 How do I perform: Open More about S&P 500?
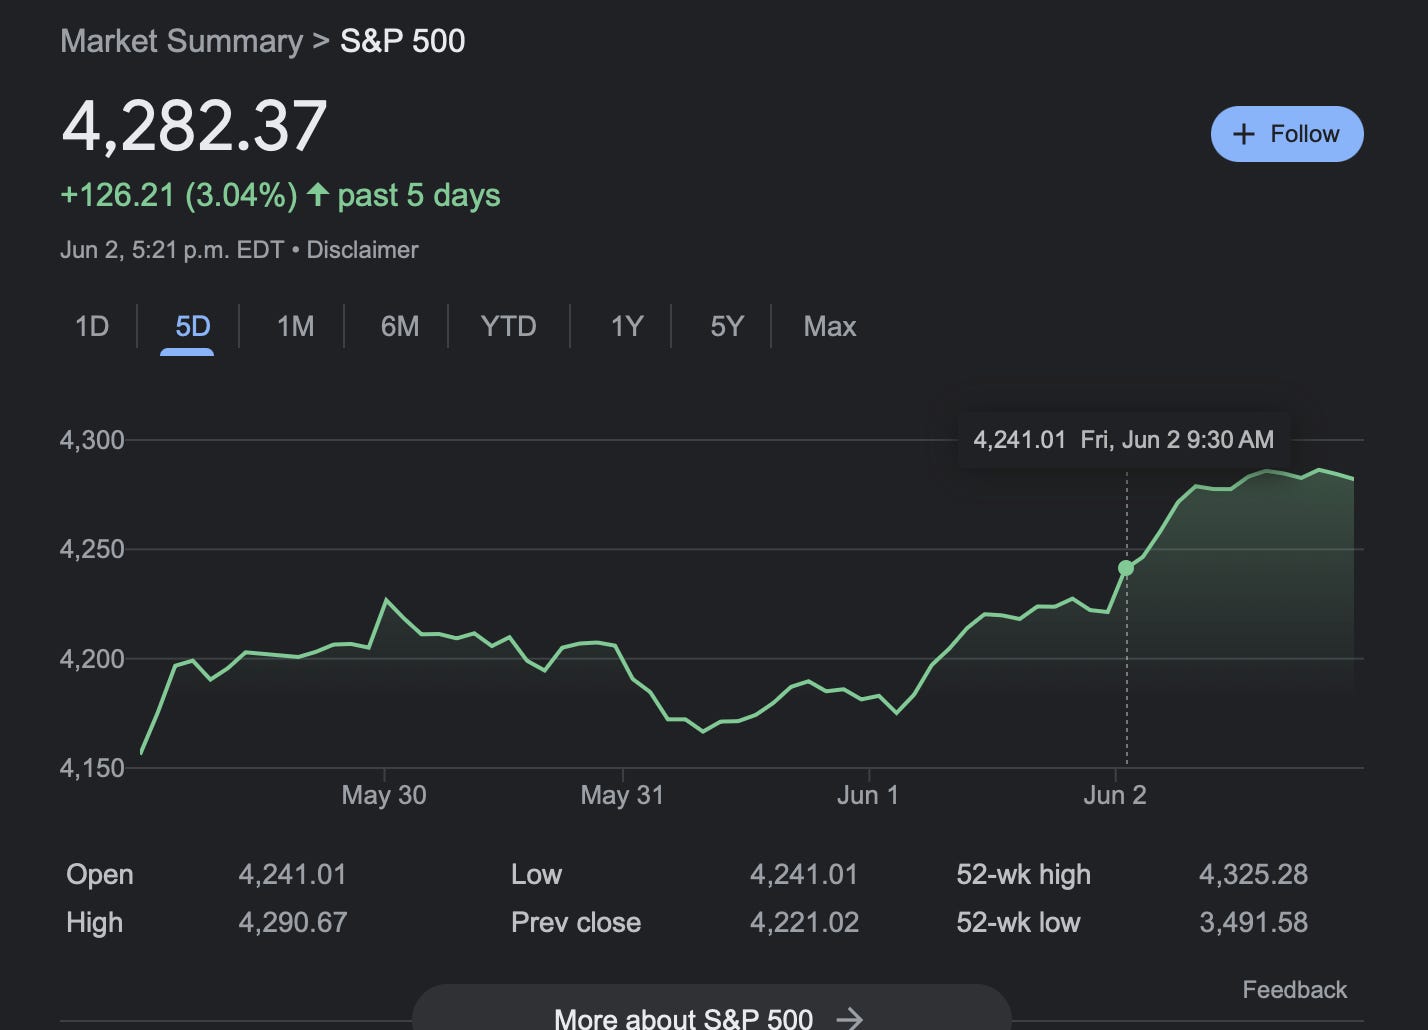[711, 1008]
